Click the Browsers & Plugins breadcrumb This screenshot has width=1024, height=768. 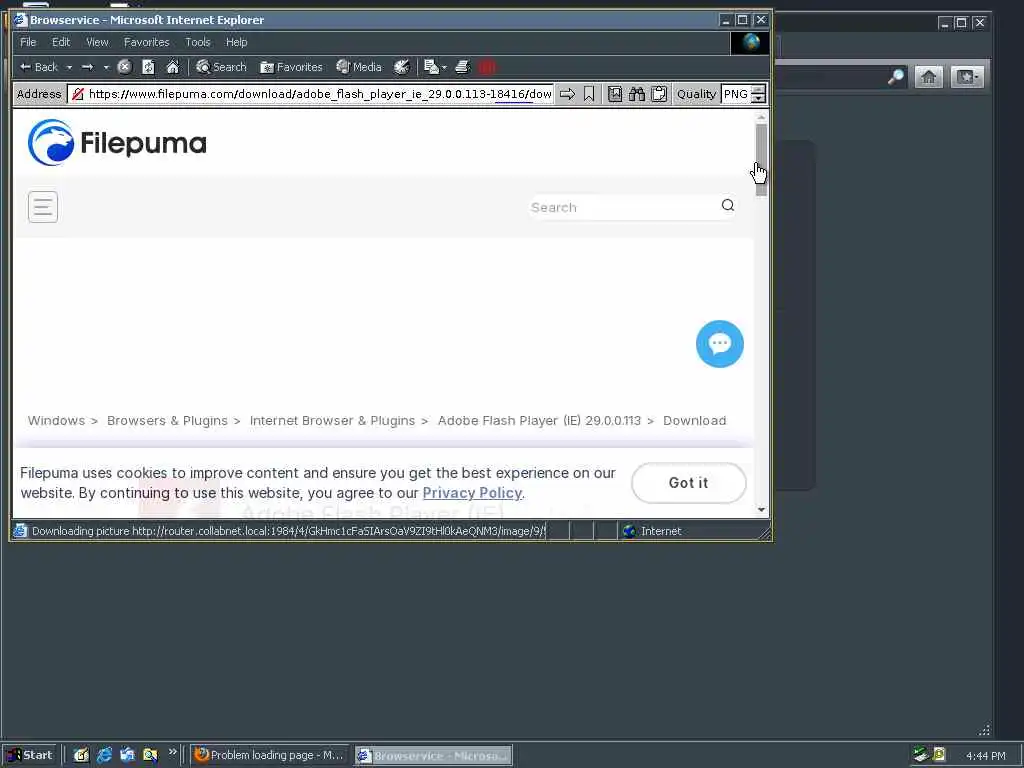pos(167,421)
